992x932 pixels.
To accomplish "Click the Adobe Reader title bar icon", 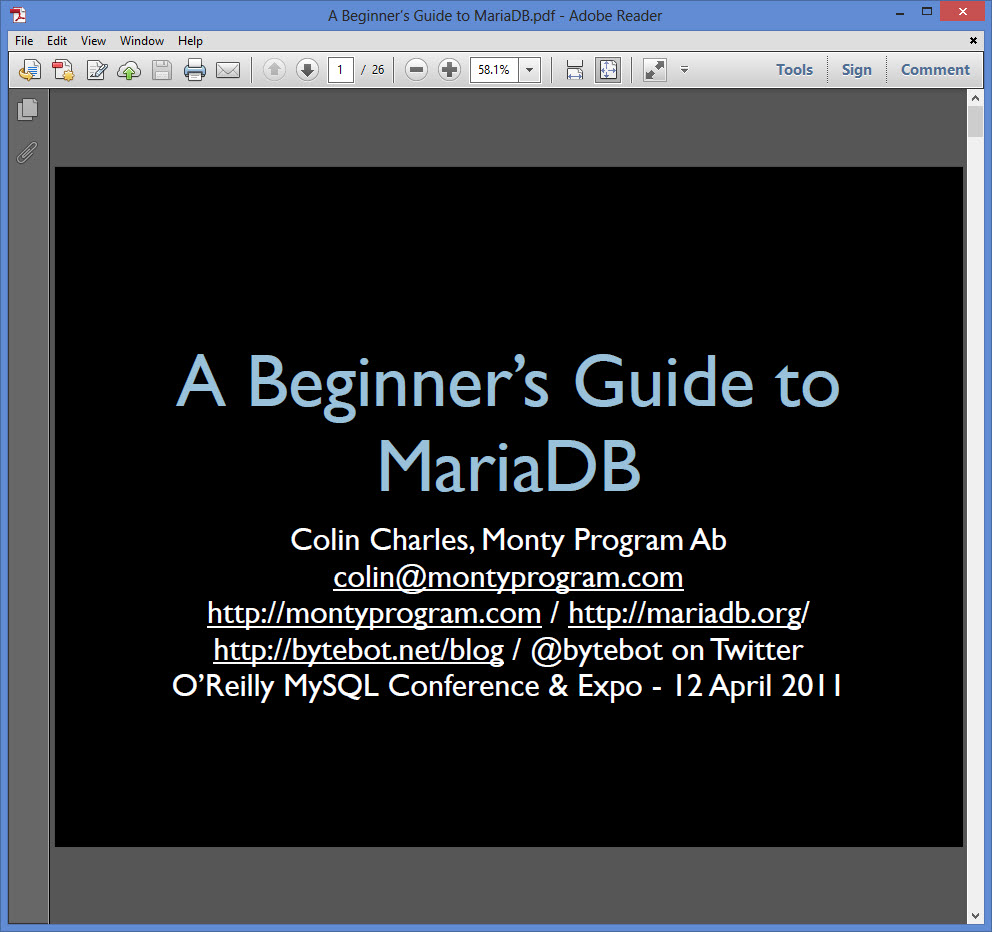I will 18,15.
